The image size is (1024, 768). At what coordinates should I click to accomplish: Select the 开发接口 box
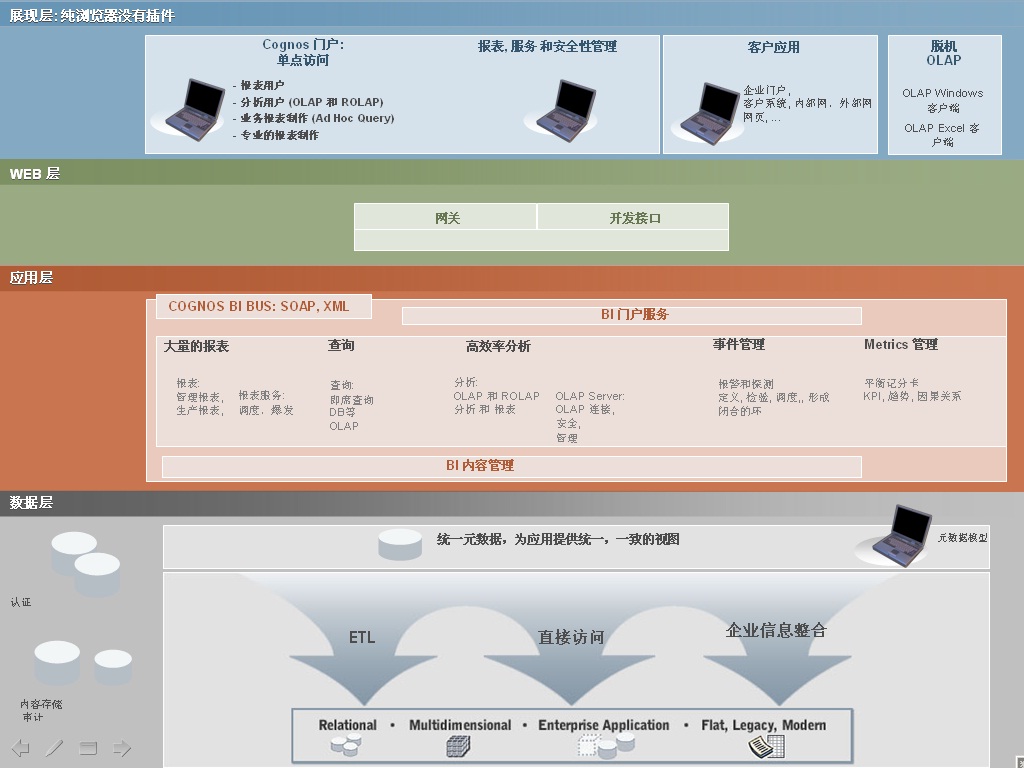pos(633,217)
